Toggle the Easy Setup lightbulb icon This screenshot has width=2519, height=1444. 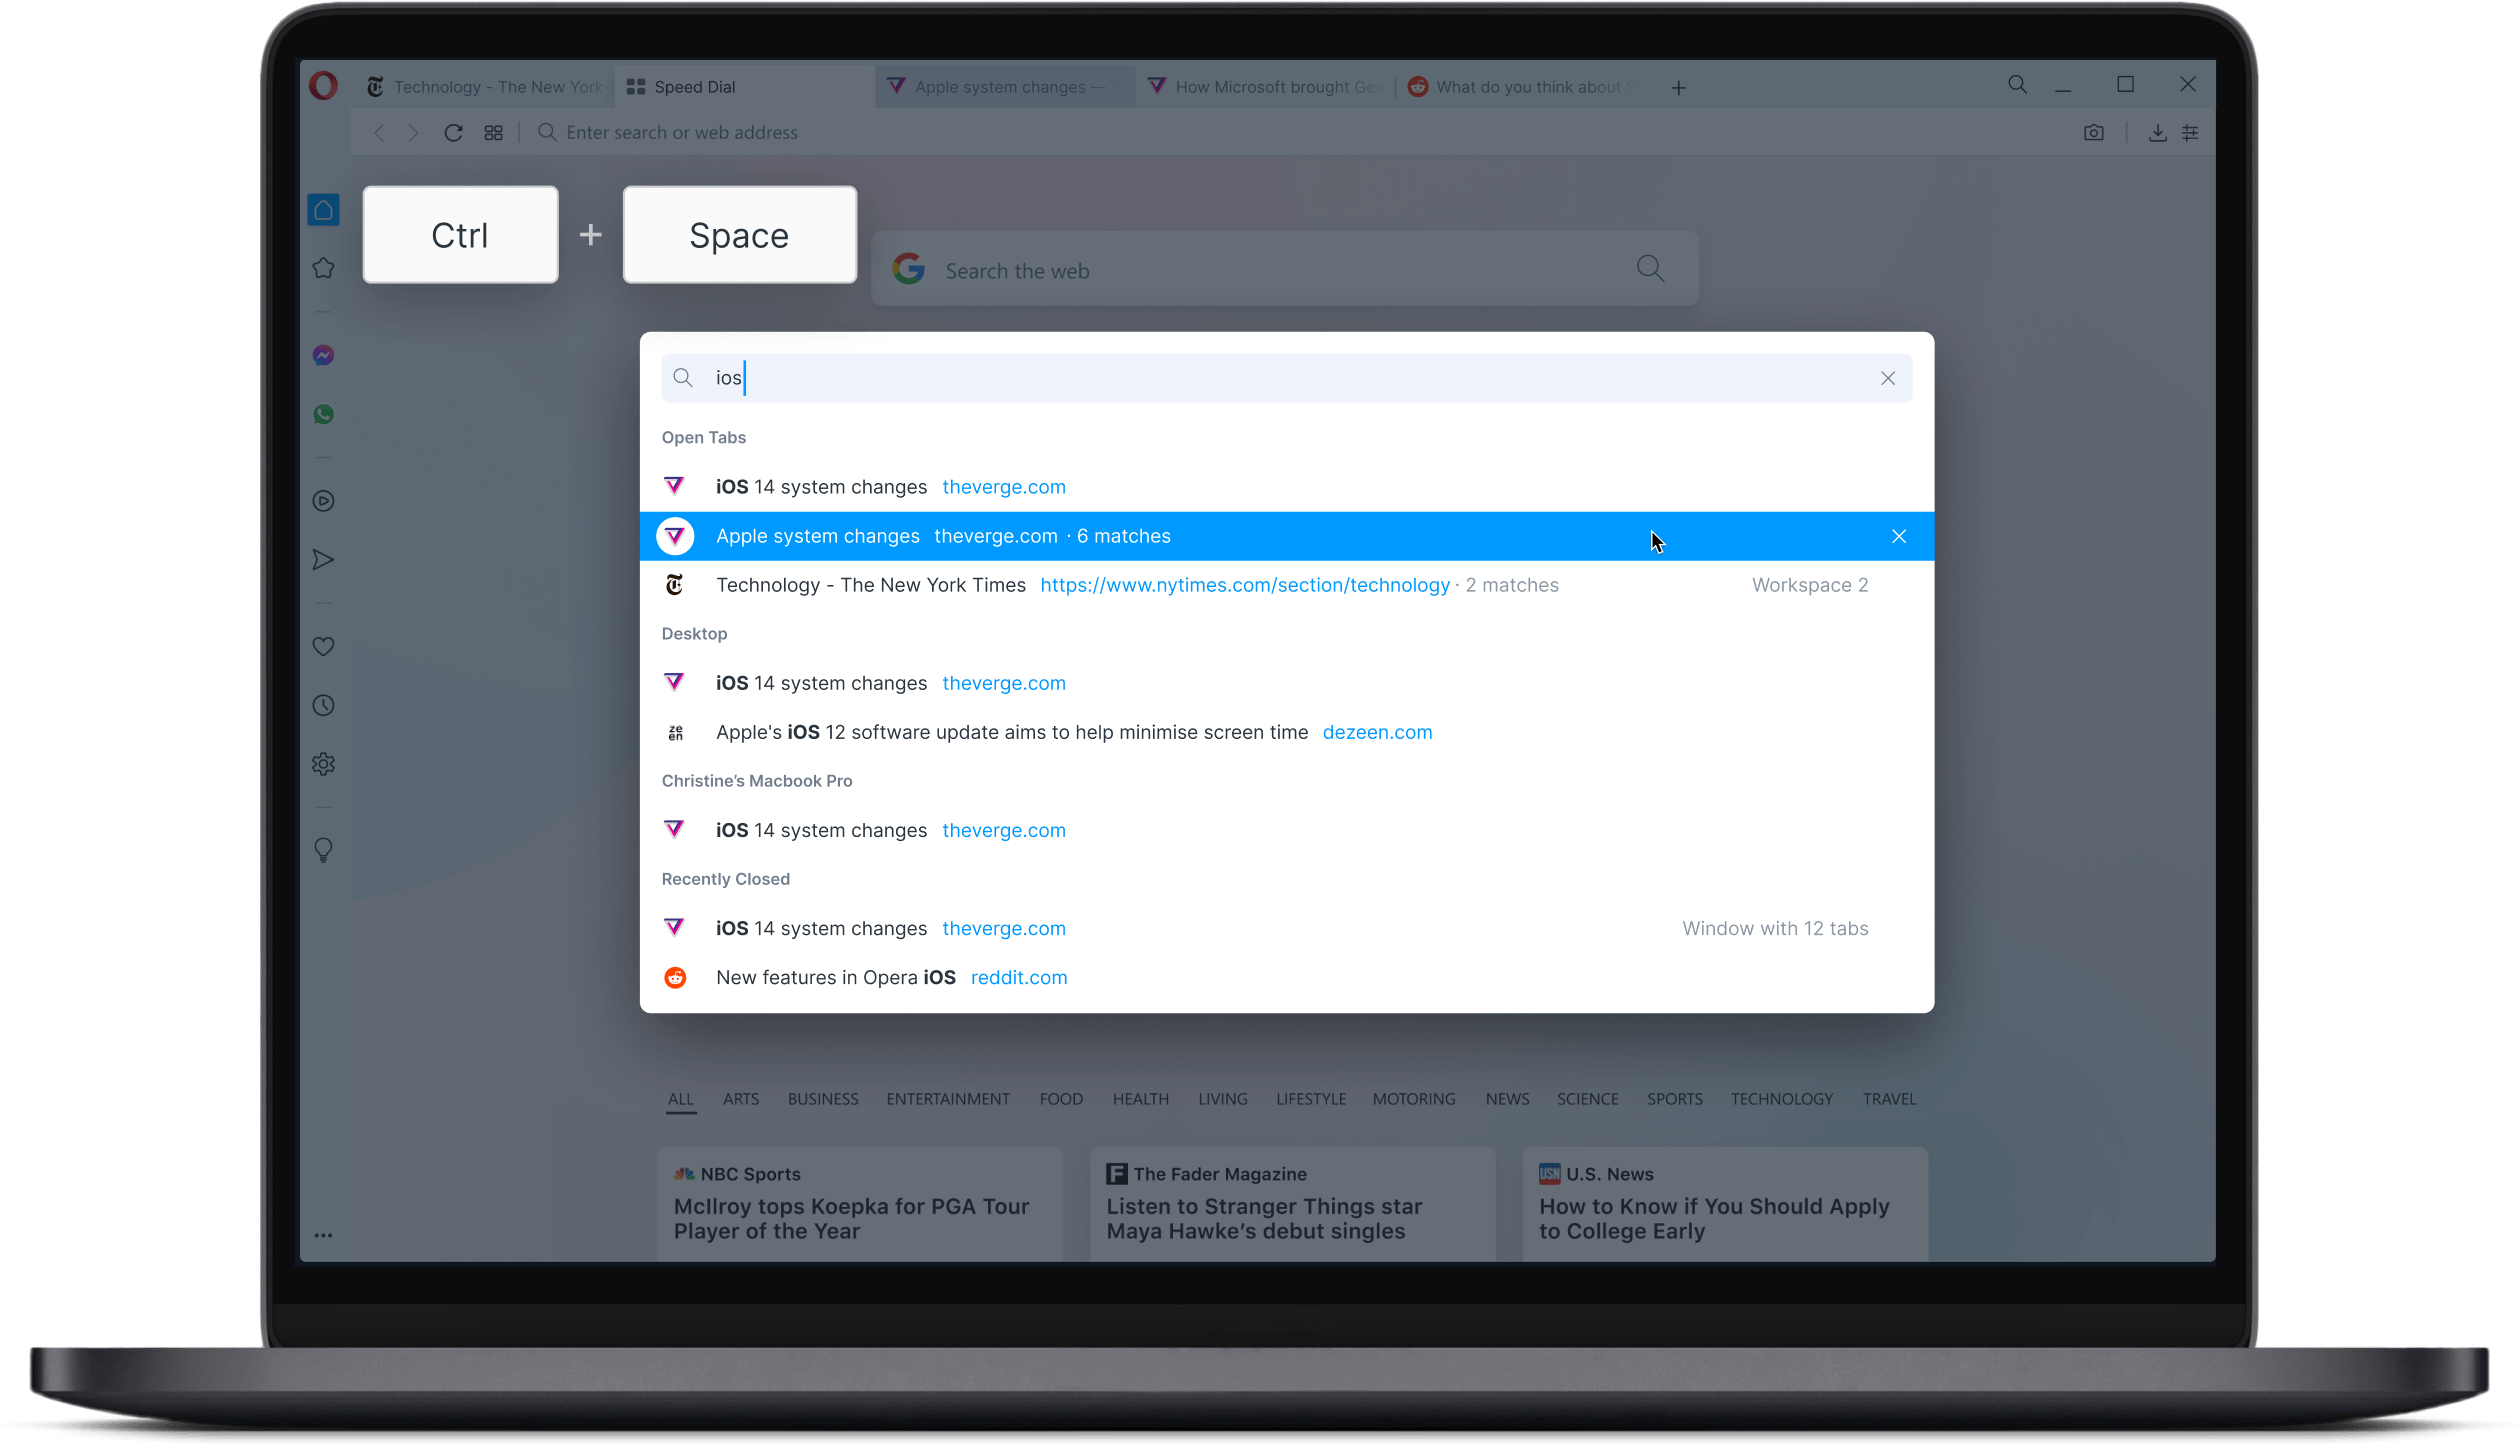coord(324,851)
